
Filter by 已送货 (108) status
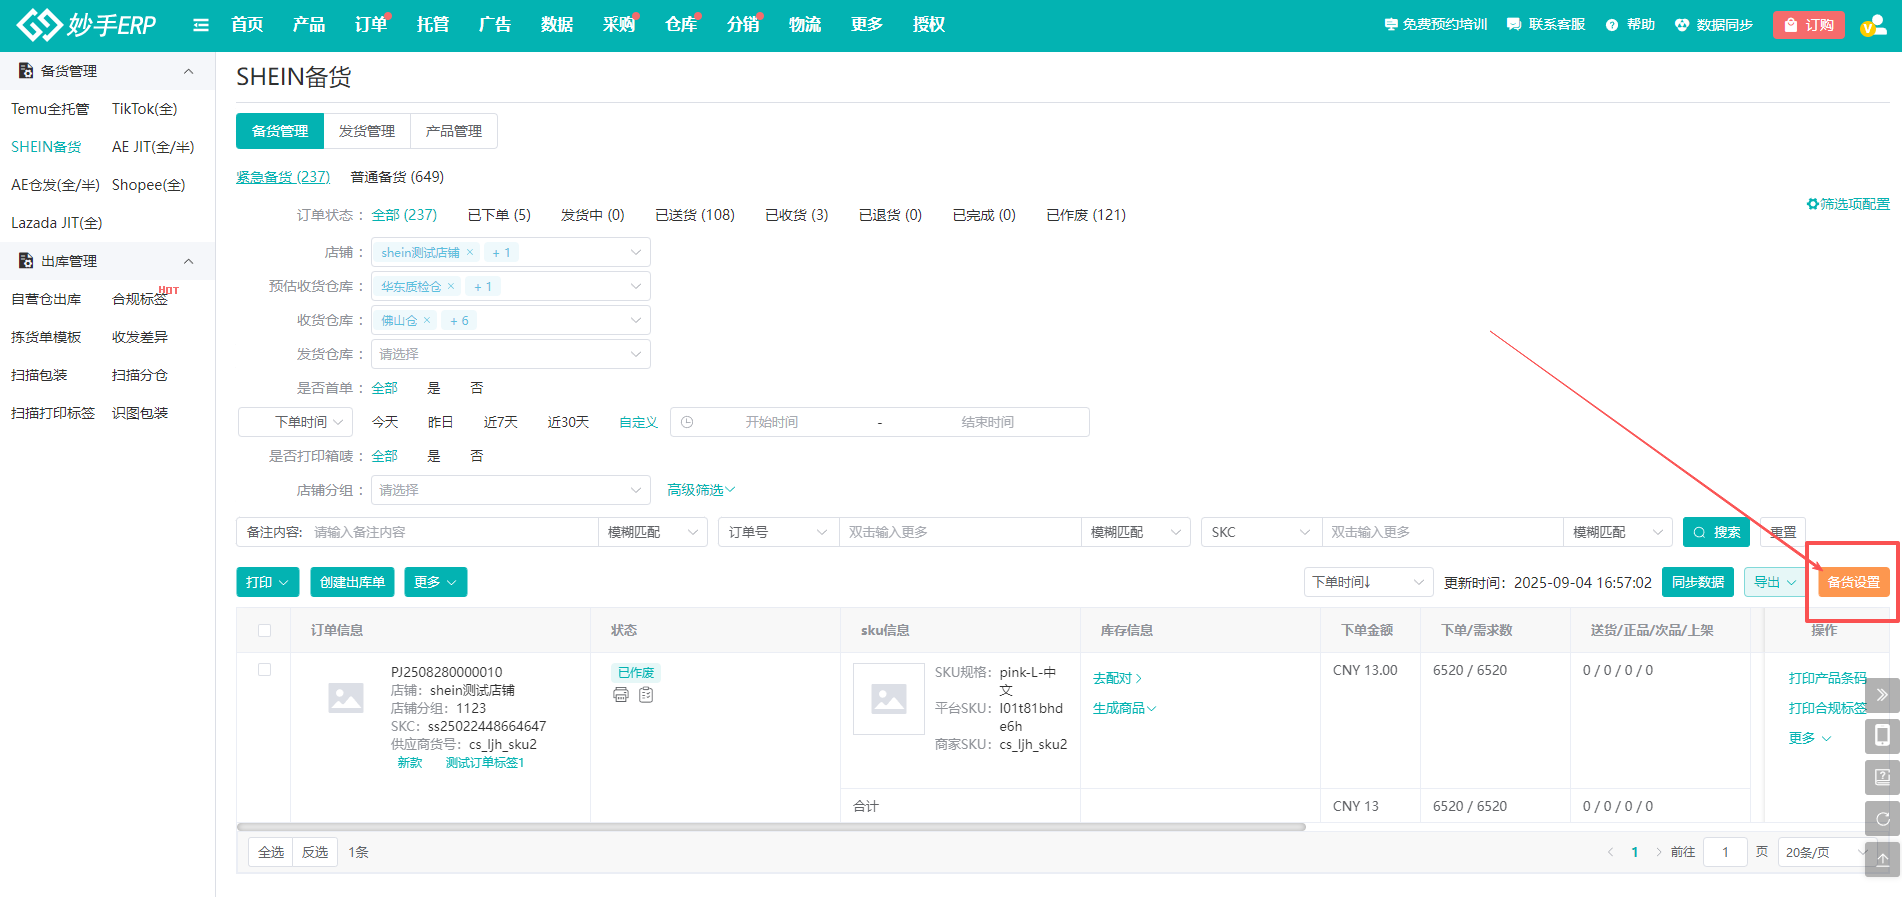tap(695, 215)
